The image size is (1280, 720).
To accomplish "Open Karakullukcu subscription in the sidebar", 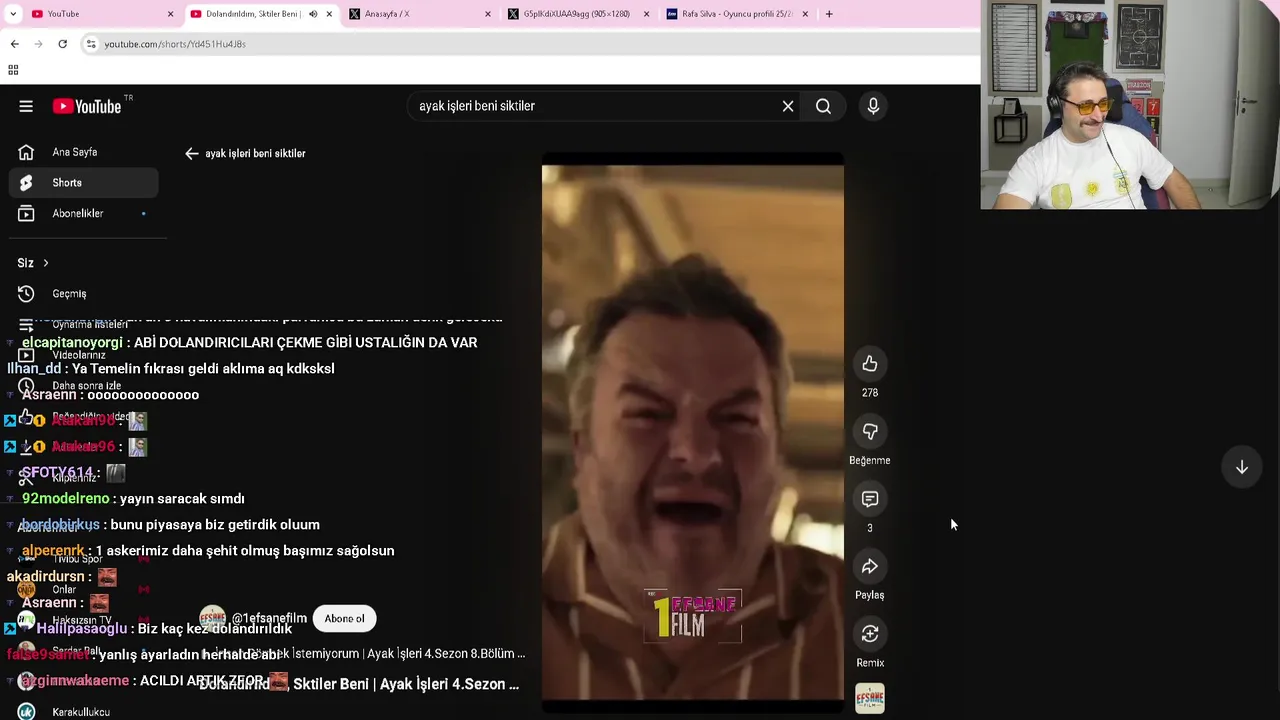I will 84,712.
